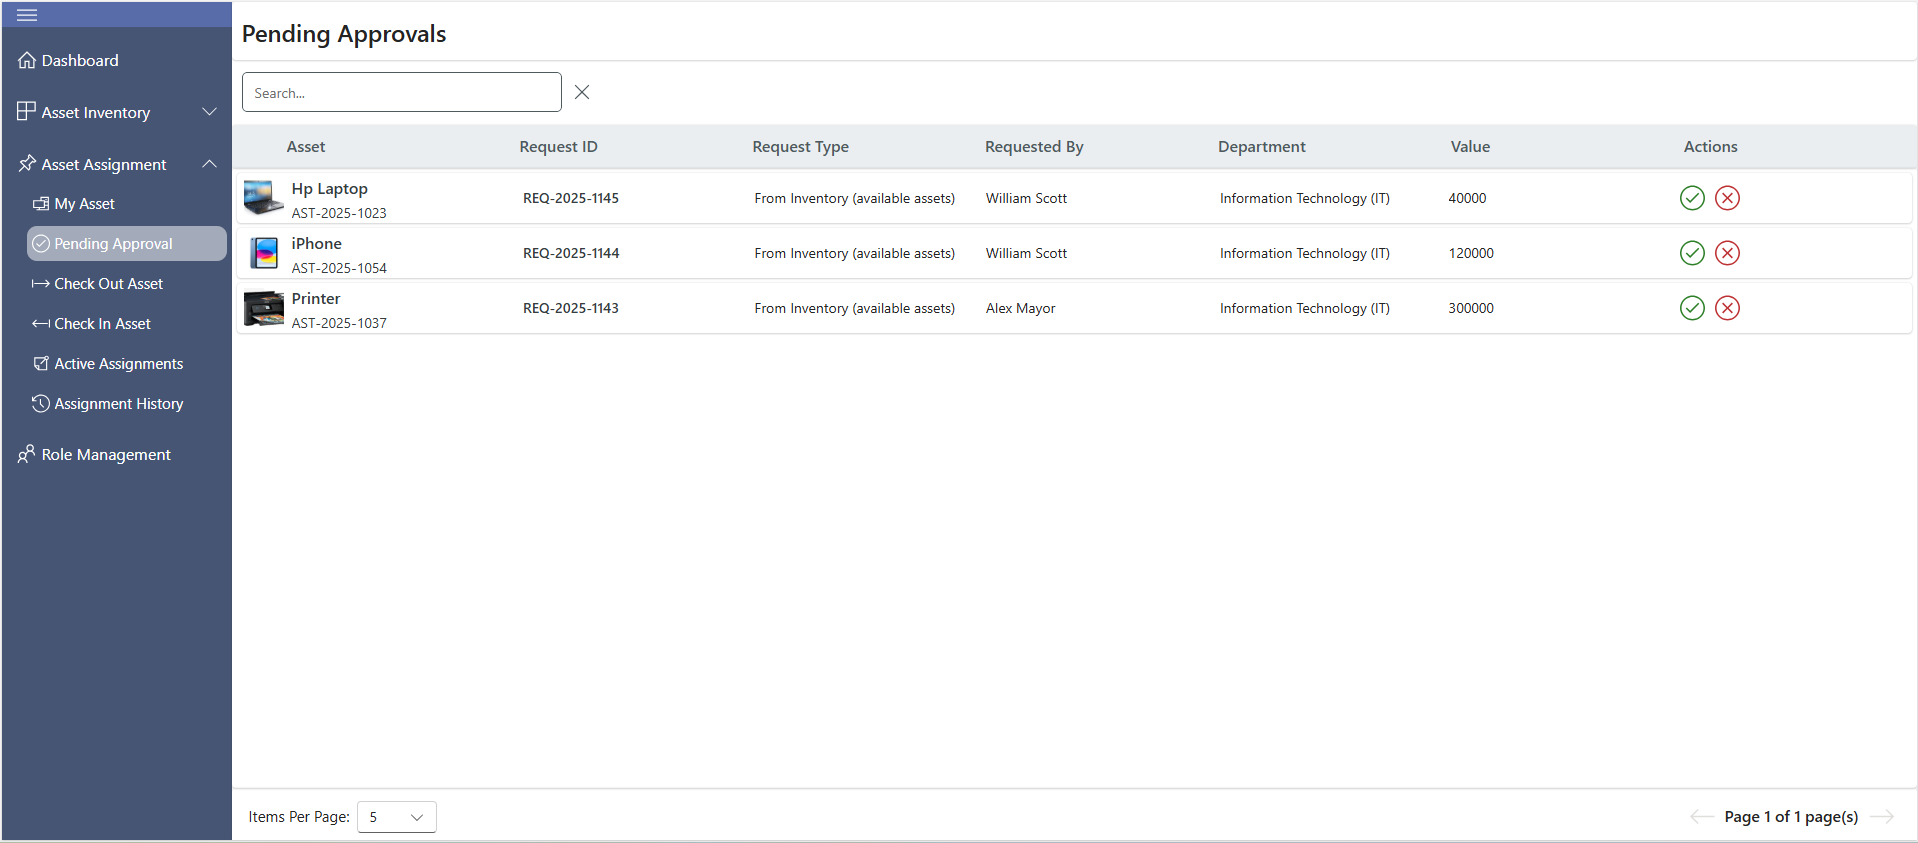The image size is (1918, 843).
Task: Go to previous page arrow
Action: 1701,817
